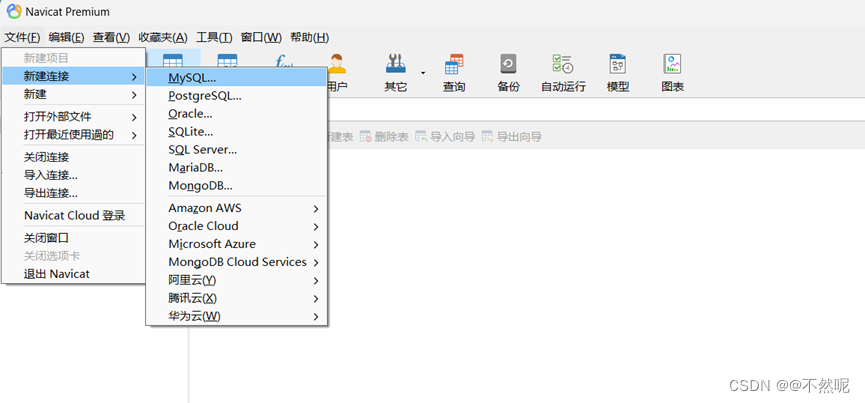865x403 pixels.
Task: Click the Delete Table (删除表) icon
Action: (366, 136)
